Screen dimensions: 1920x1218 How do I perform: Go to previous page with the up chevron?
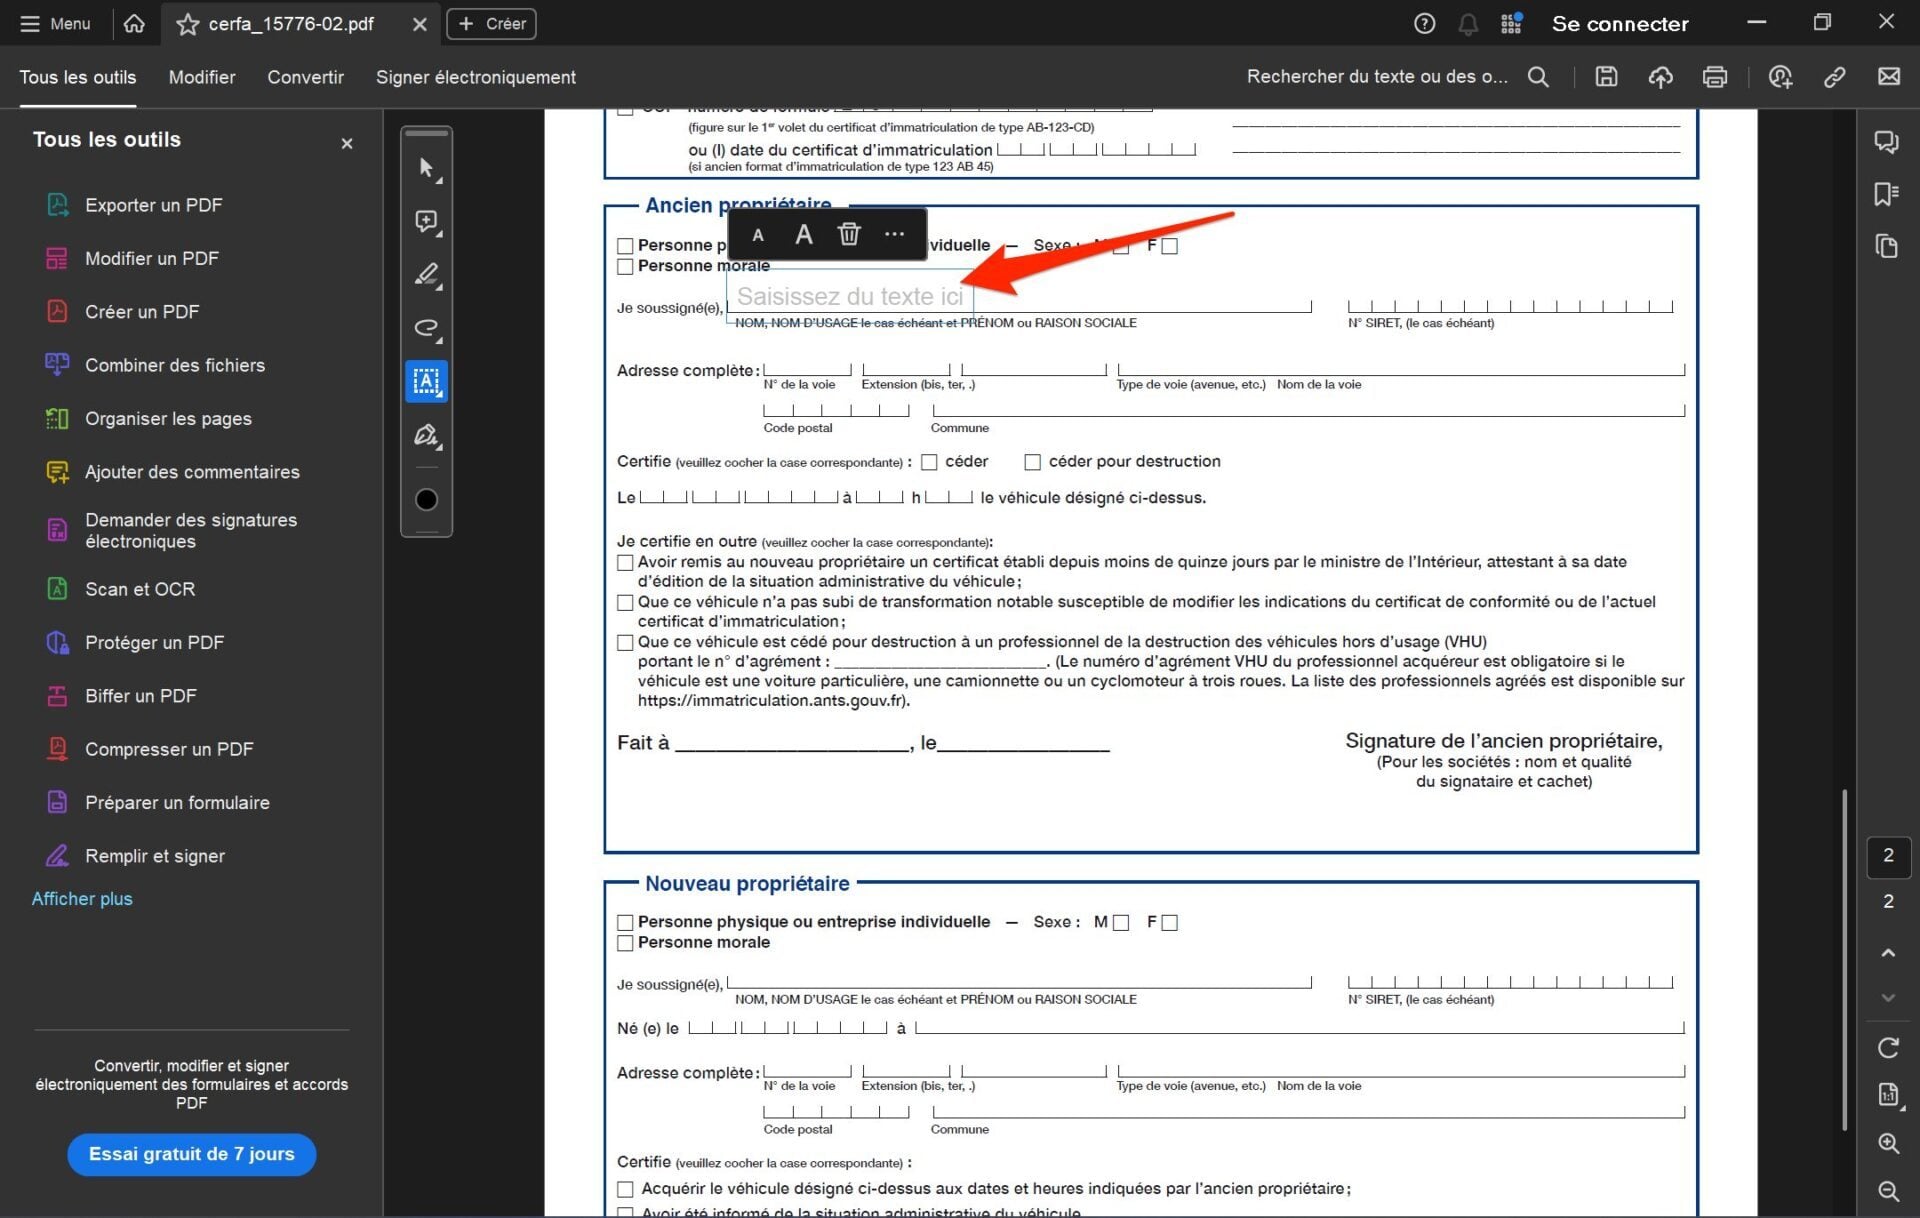point(1887,953)
